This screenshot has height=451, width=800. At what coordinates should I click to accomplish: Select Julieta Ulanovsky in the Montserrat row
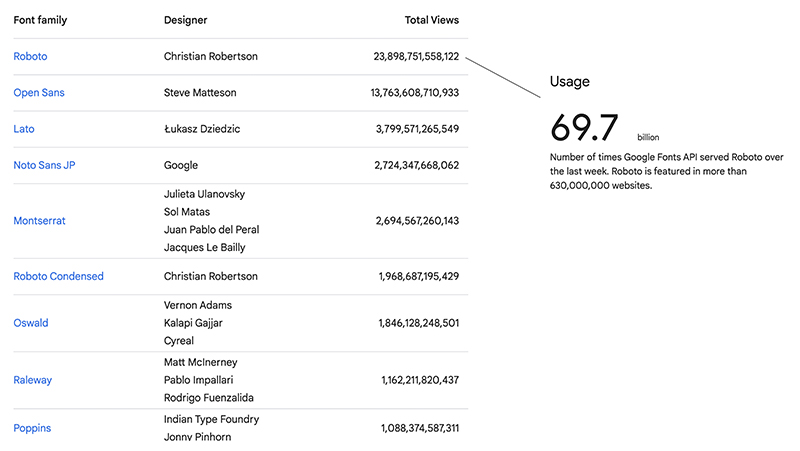pos(204,194)
